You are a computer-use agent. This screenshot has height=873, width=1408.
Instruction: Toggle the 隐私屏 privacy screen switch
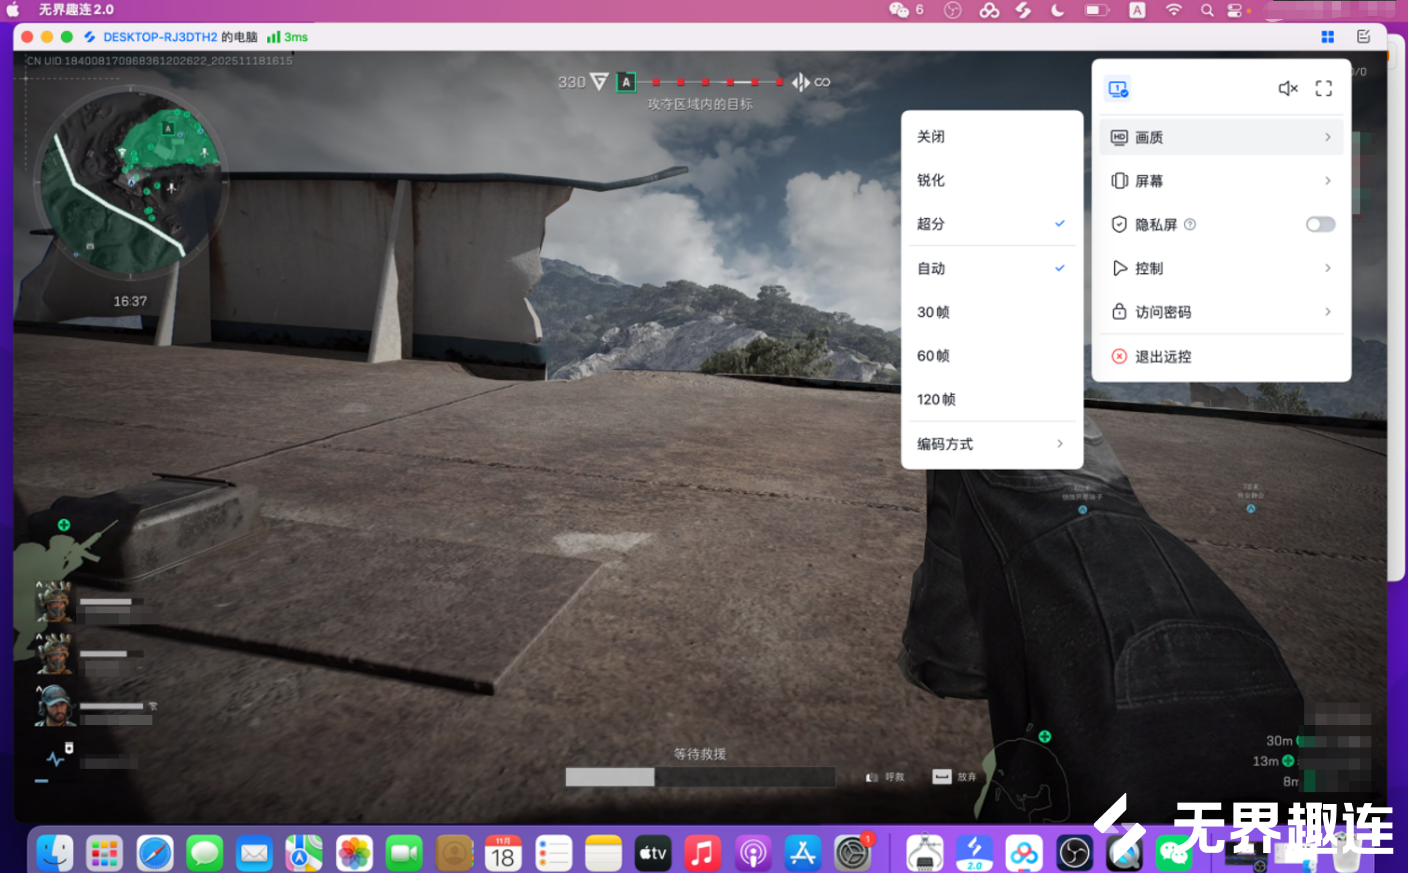click(1320, 224)
